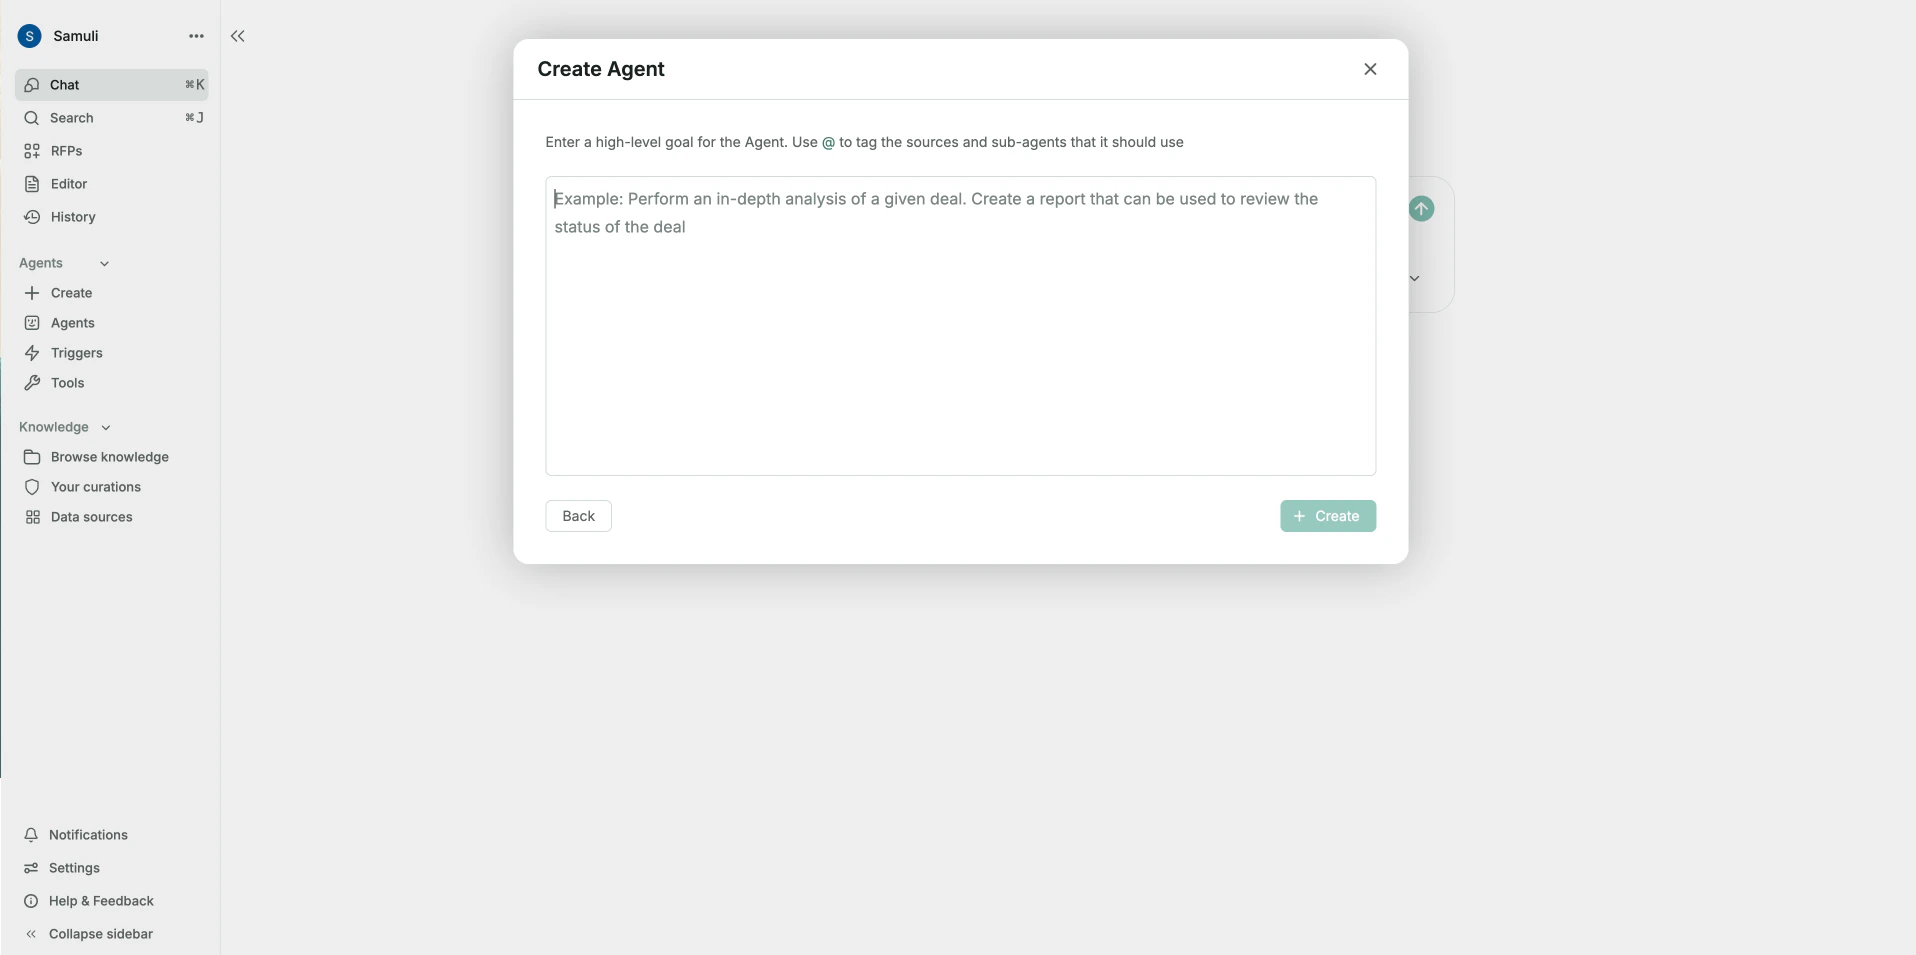The height and width of the screenshot is (955, 1916).
Task: Open the Notifications bell
Action: click(x=32, y=835)
